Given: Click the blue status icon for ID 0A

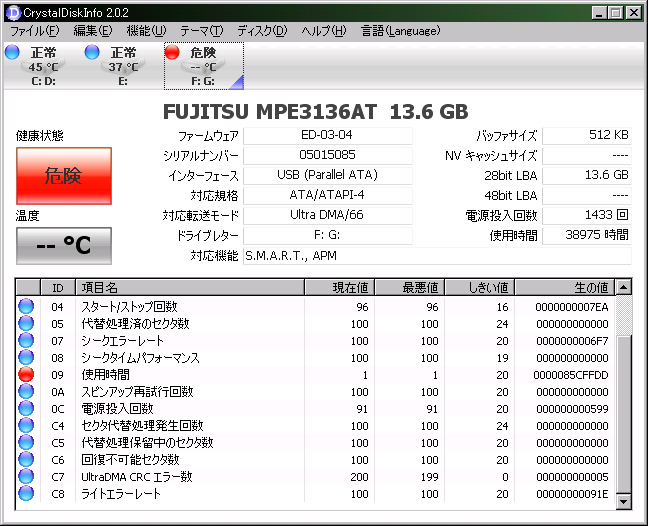Looking at the screenshot, I should [26, 391].
